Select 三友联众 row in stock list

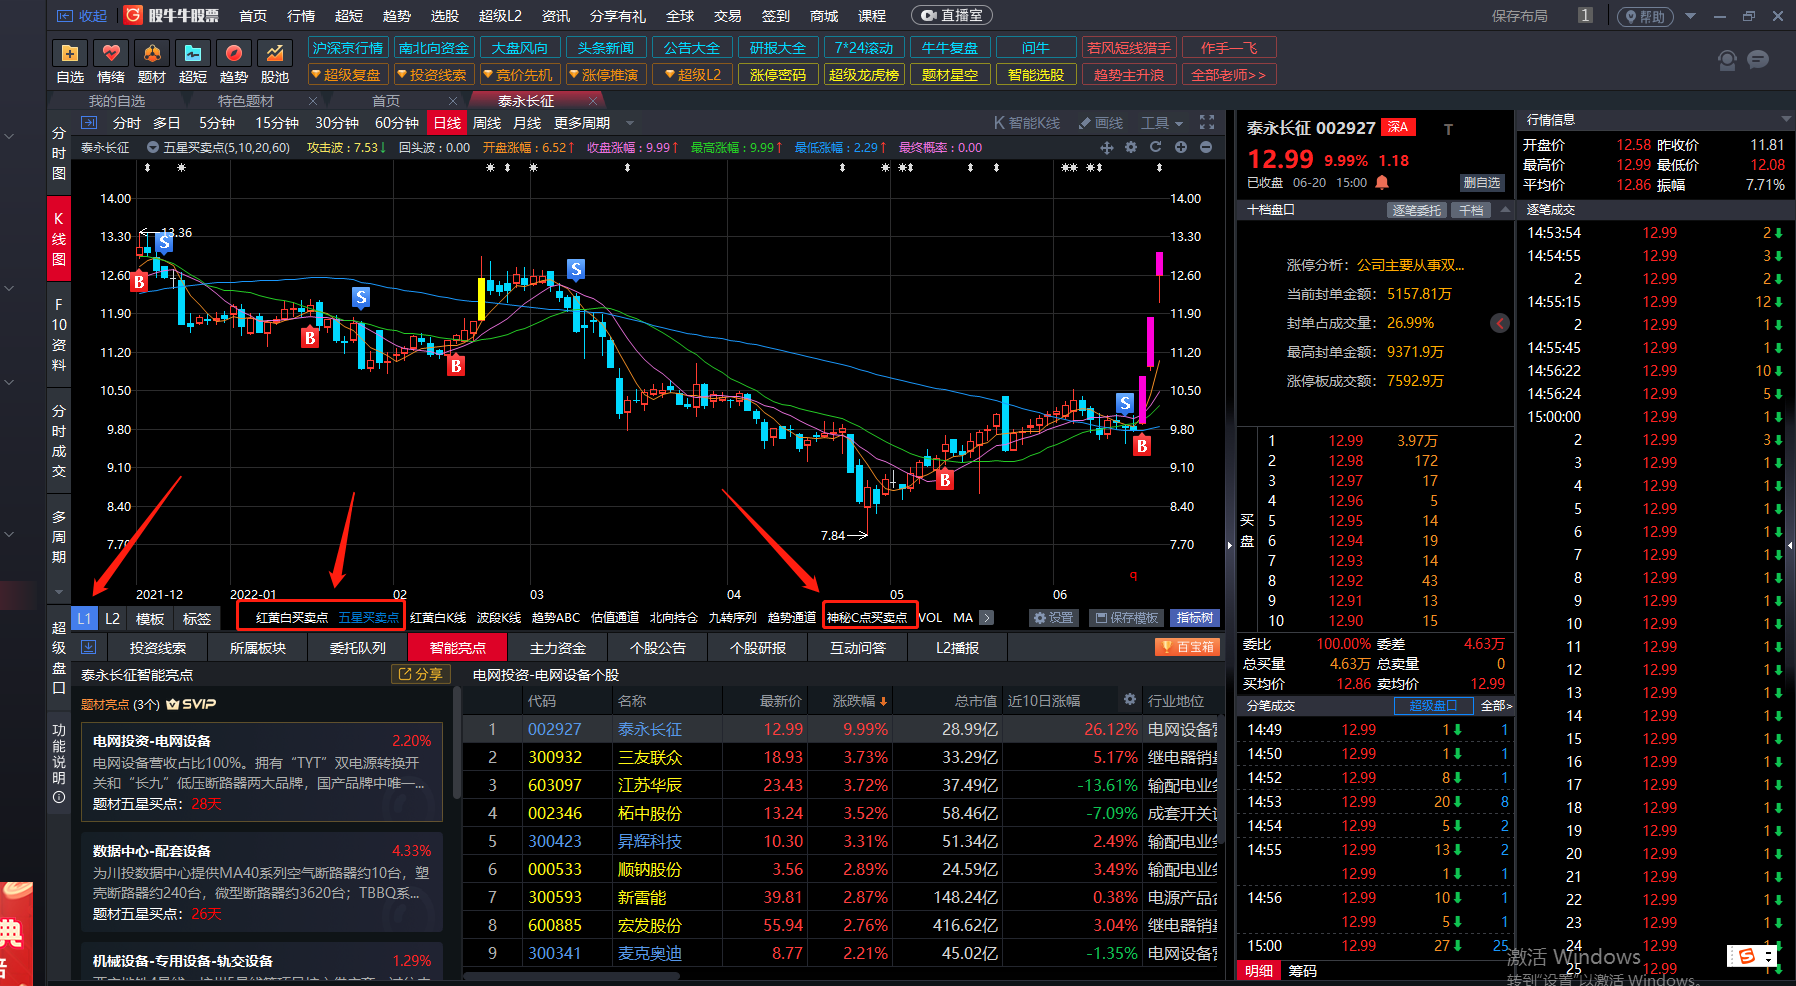tap(840, 757)
